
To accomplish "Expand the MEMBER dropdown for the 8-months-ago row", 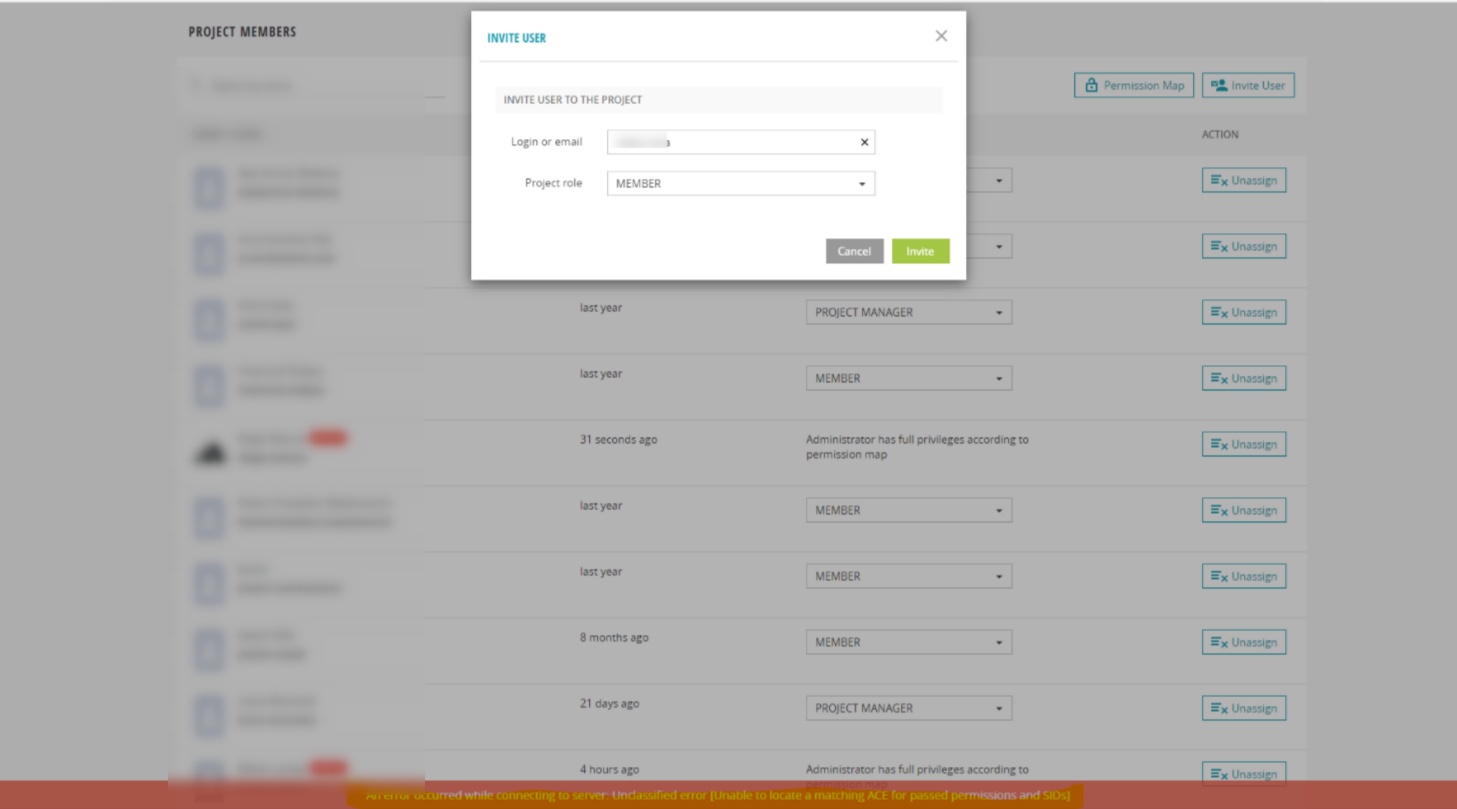I will (x=997, y=641).
